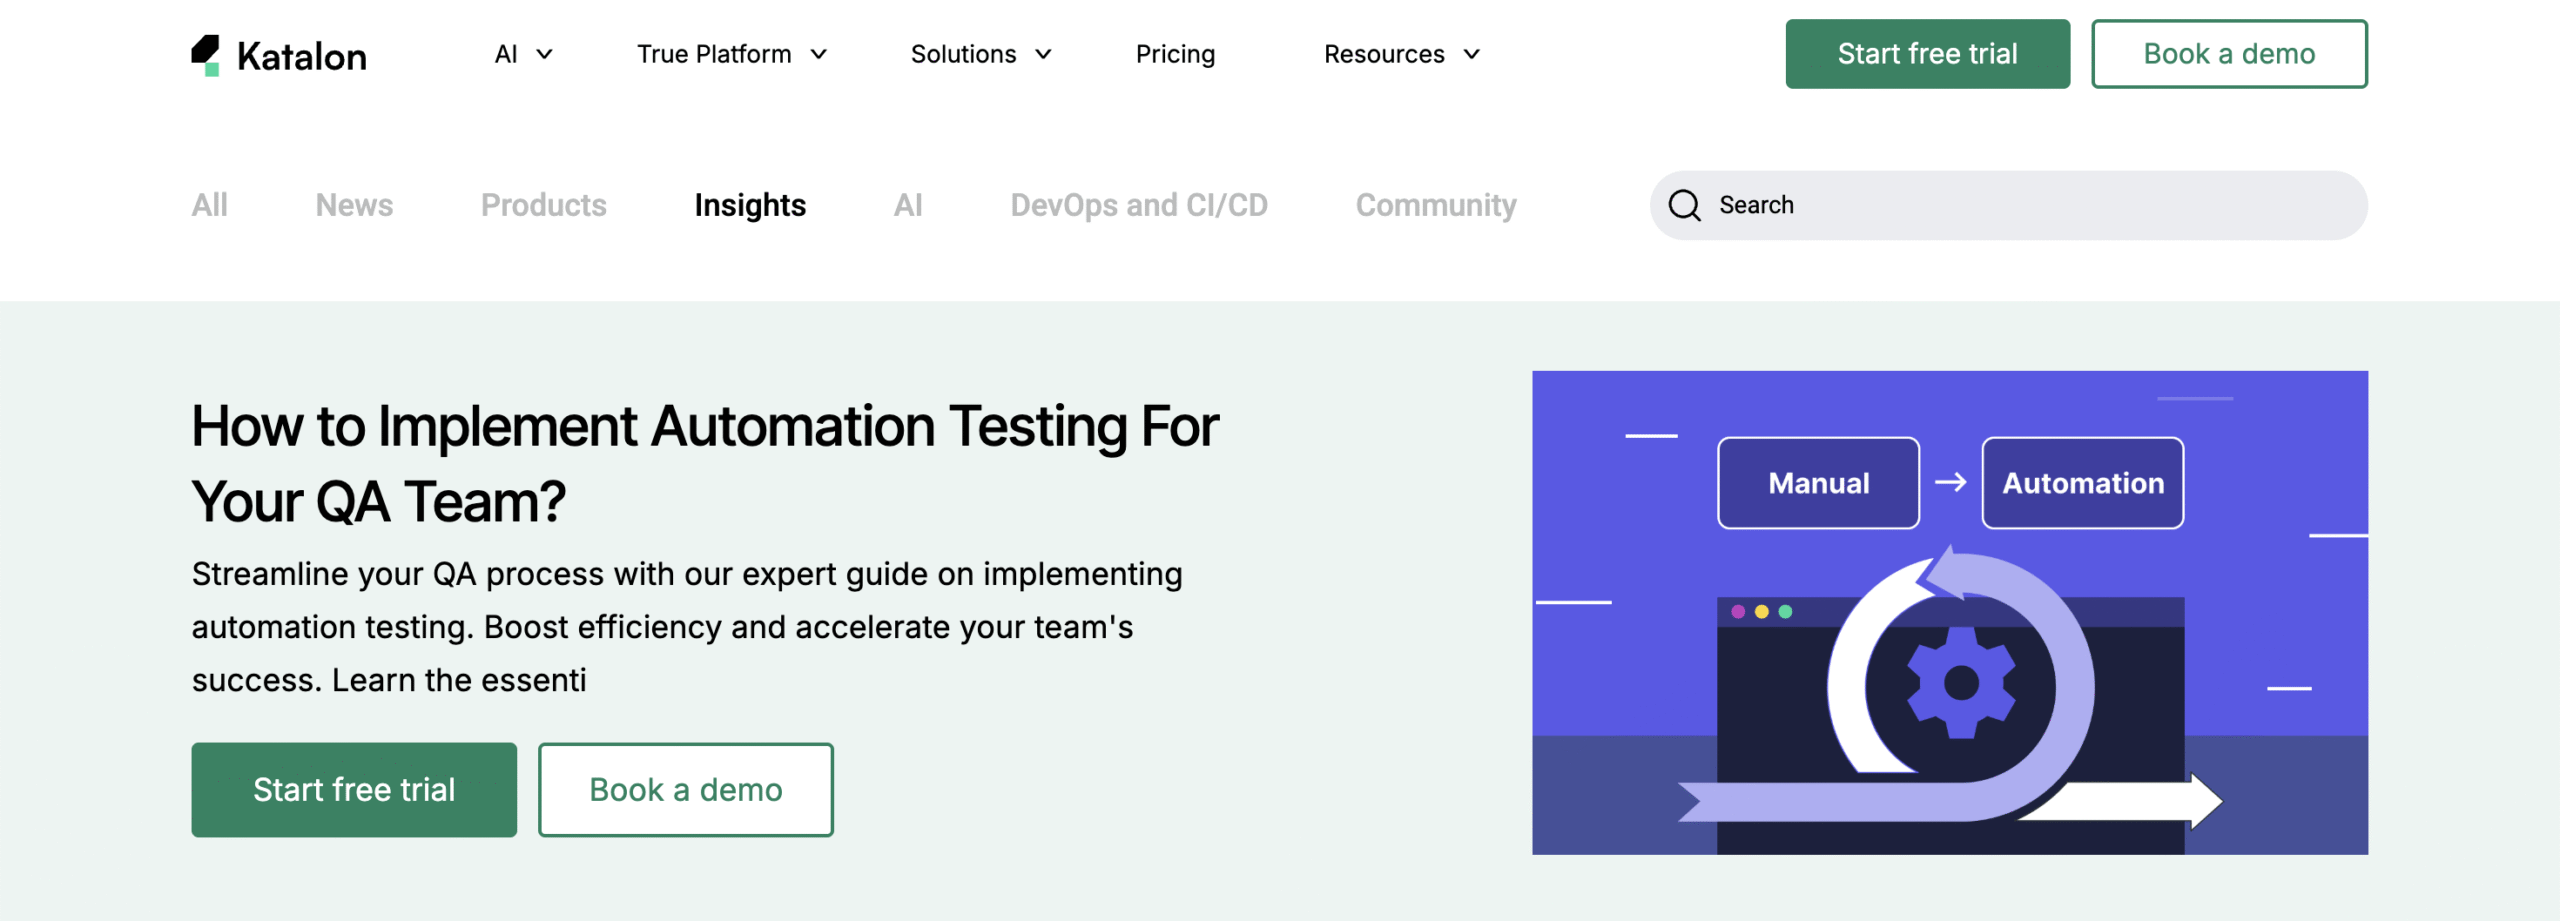Open the Products category tab
Image resolution: width=2560 pixels, height=921 pixels.
(543, 205)
